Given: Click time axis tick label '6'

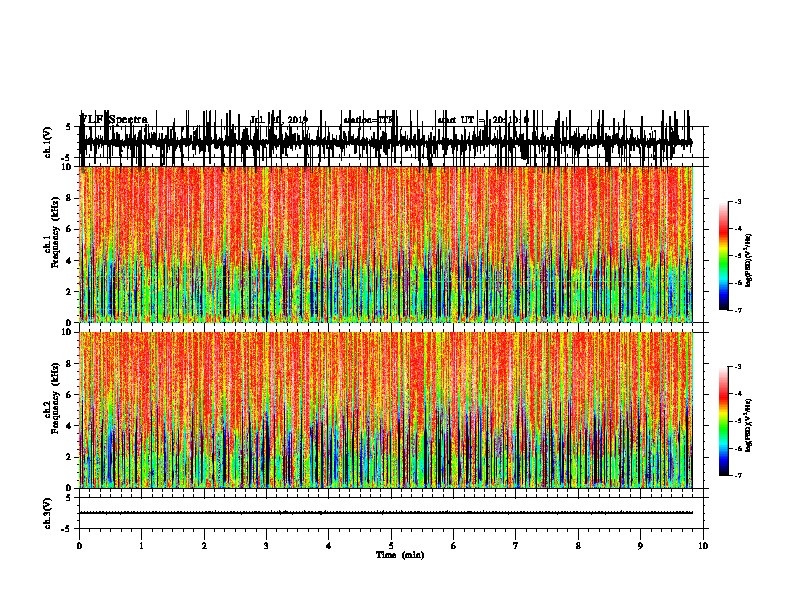Looking at the screenshot, I should [454, 546].
